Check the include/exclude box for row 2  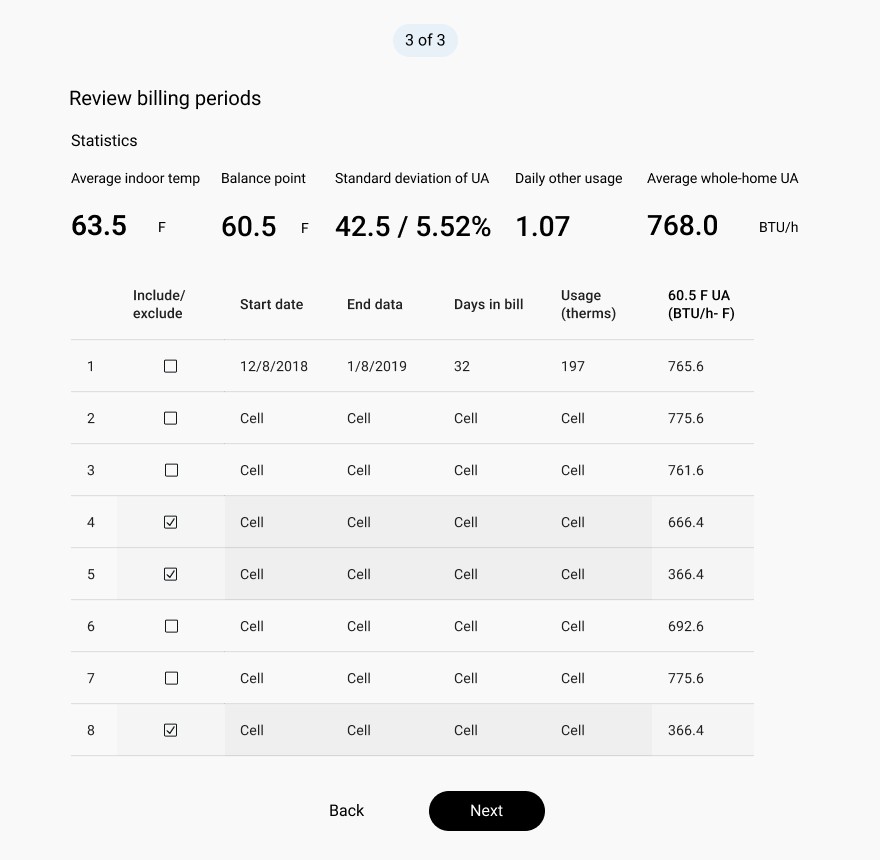click(170, 418)
